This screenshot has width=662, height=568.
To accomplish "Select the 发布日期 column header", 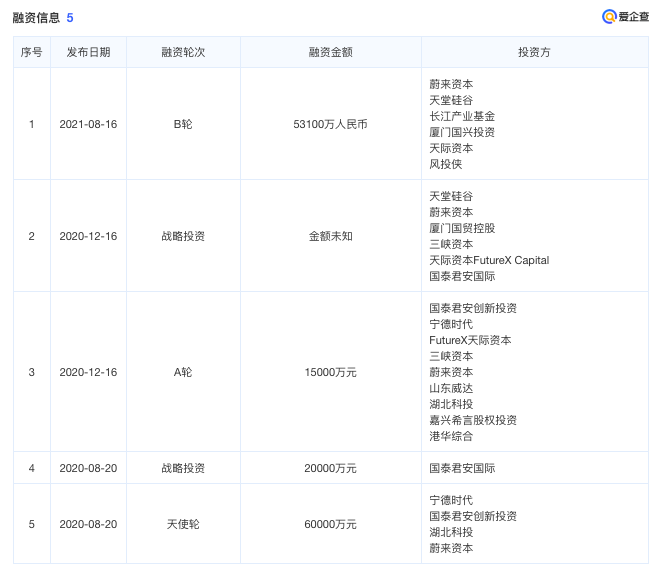I will [88, 52].
